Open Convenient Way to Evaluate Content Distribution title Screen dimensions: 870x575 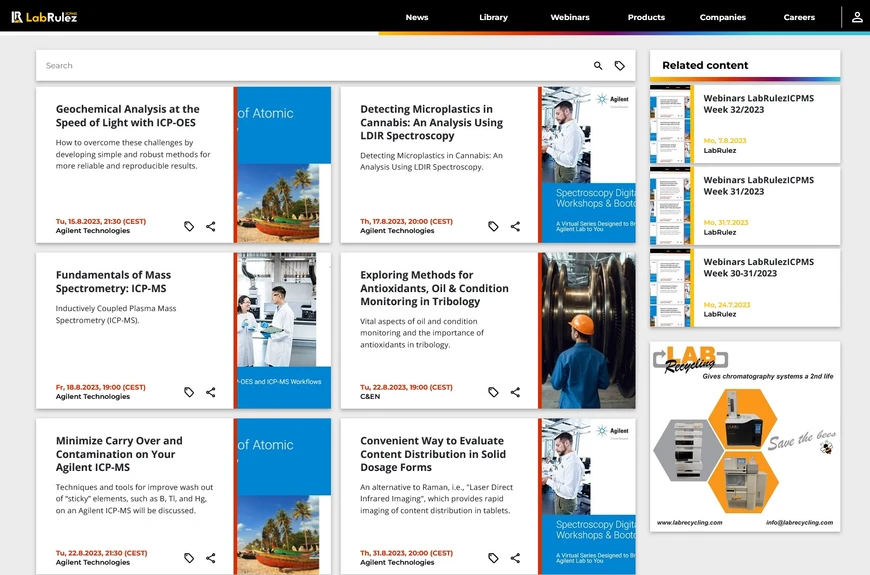click(x=433, y=453)
